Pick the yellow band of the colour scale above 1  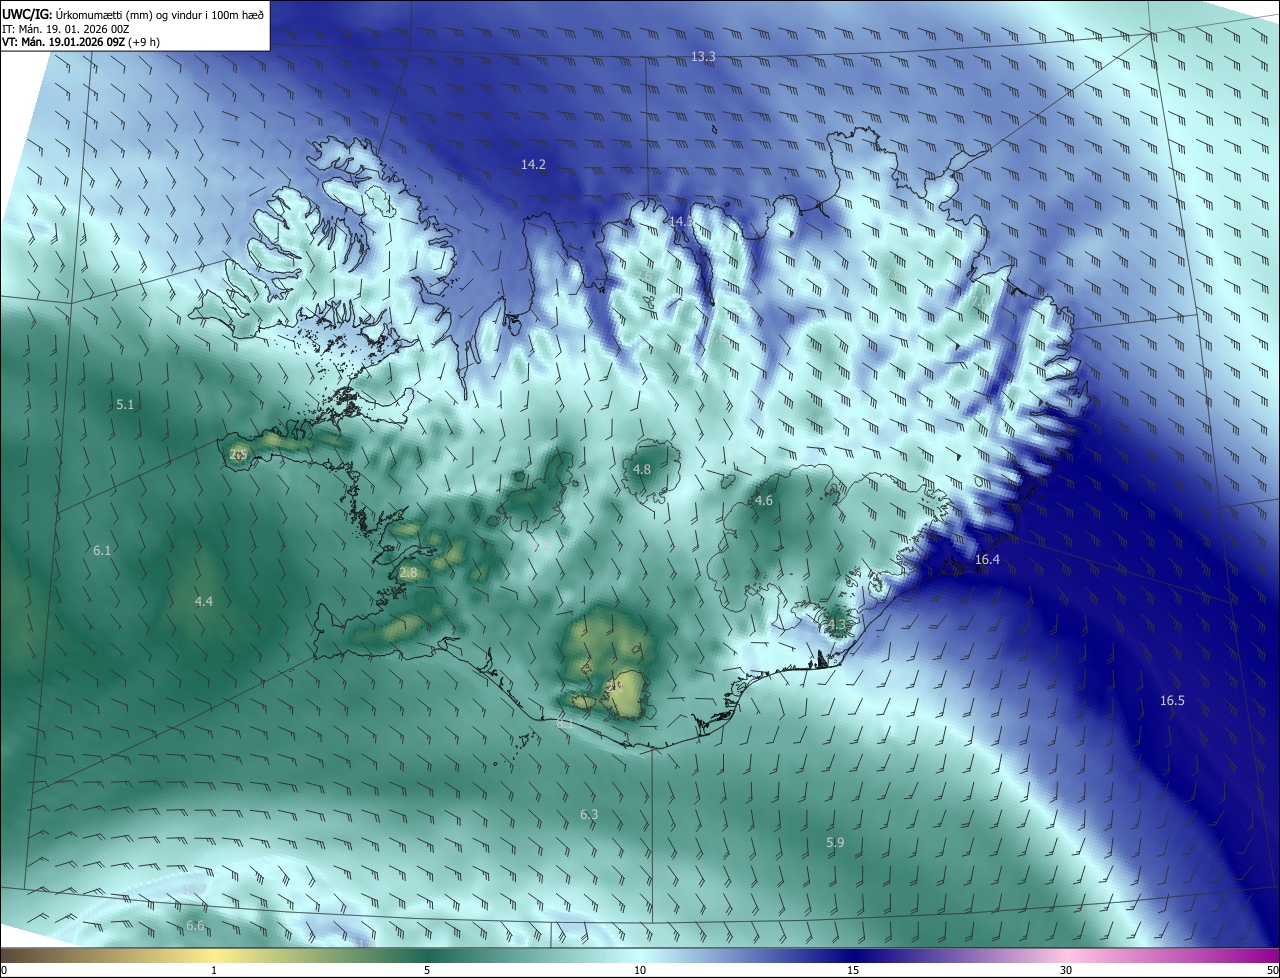coord(214,955)
